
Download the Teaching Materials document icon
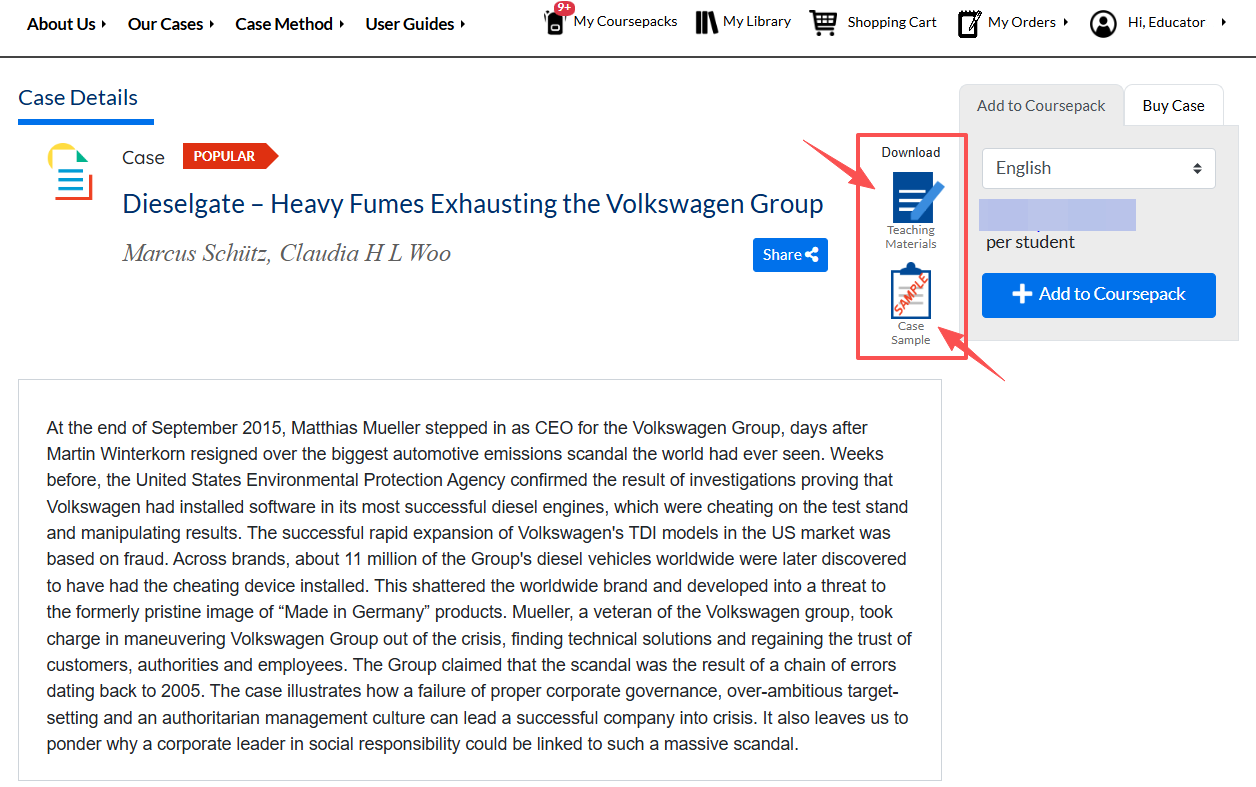point(917,197)
